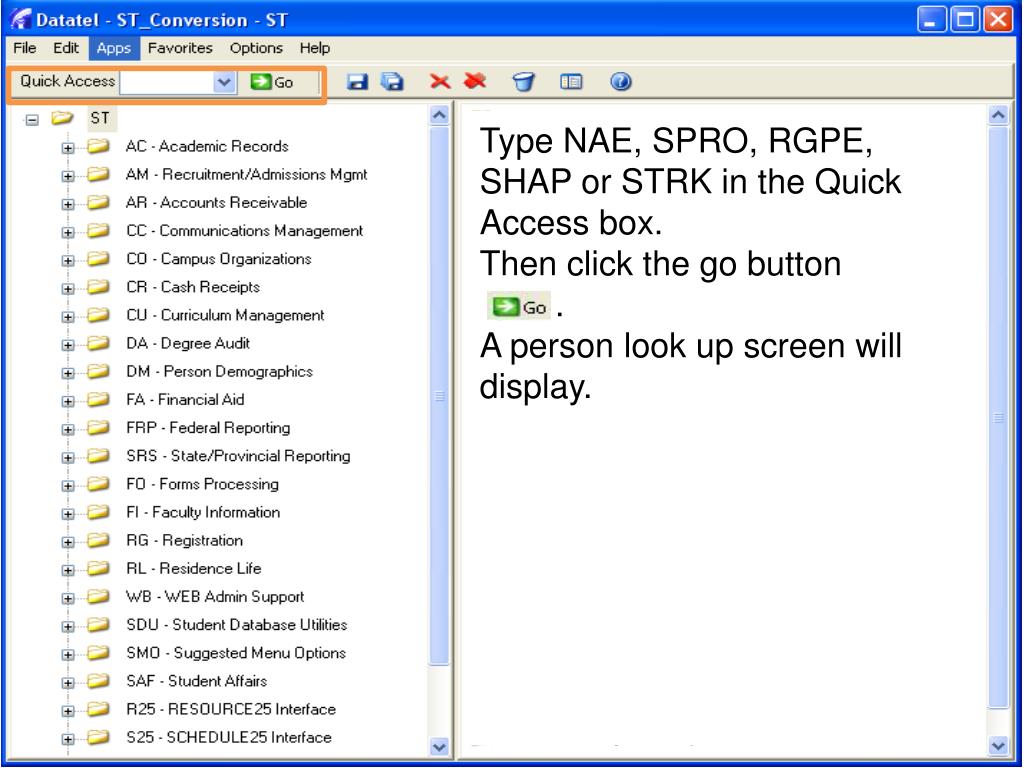Click the folder icon for RG - Registration
Image resolution: width=1024 pixels, height=768 pixels.
pos(98,540)
